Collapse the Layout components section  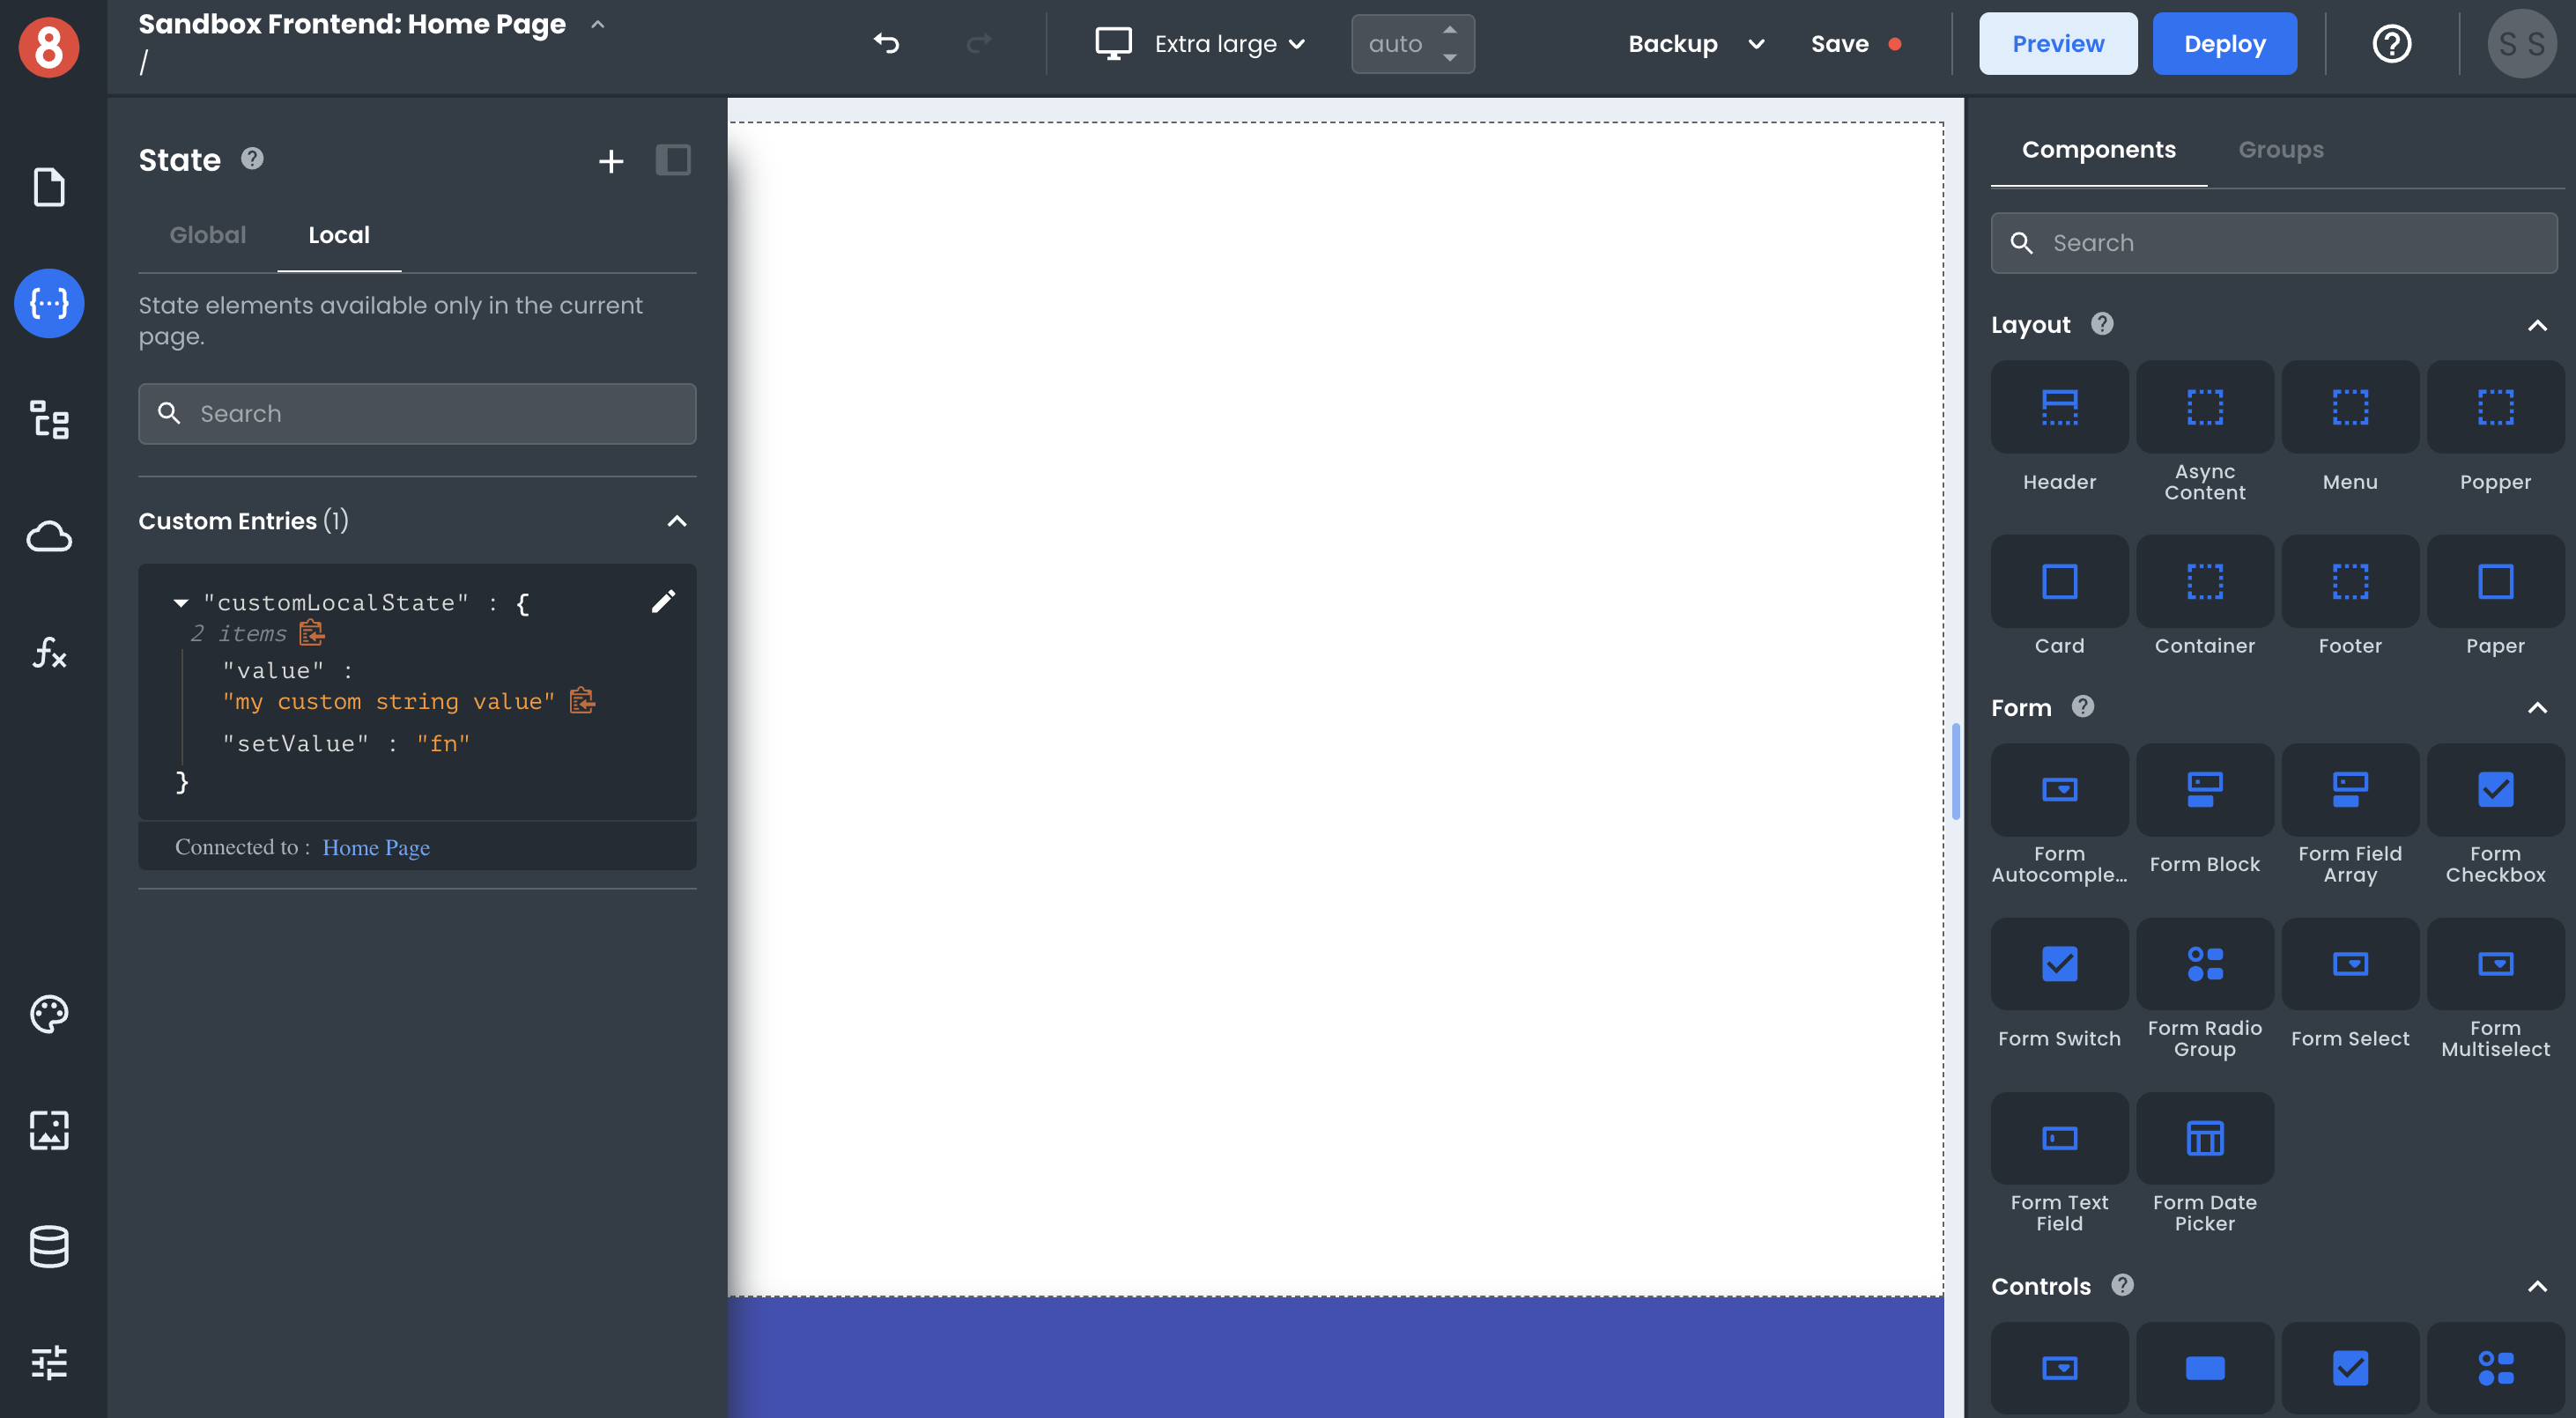tap(2536, 325)
